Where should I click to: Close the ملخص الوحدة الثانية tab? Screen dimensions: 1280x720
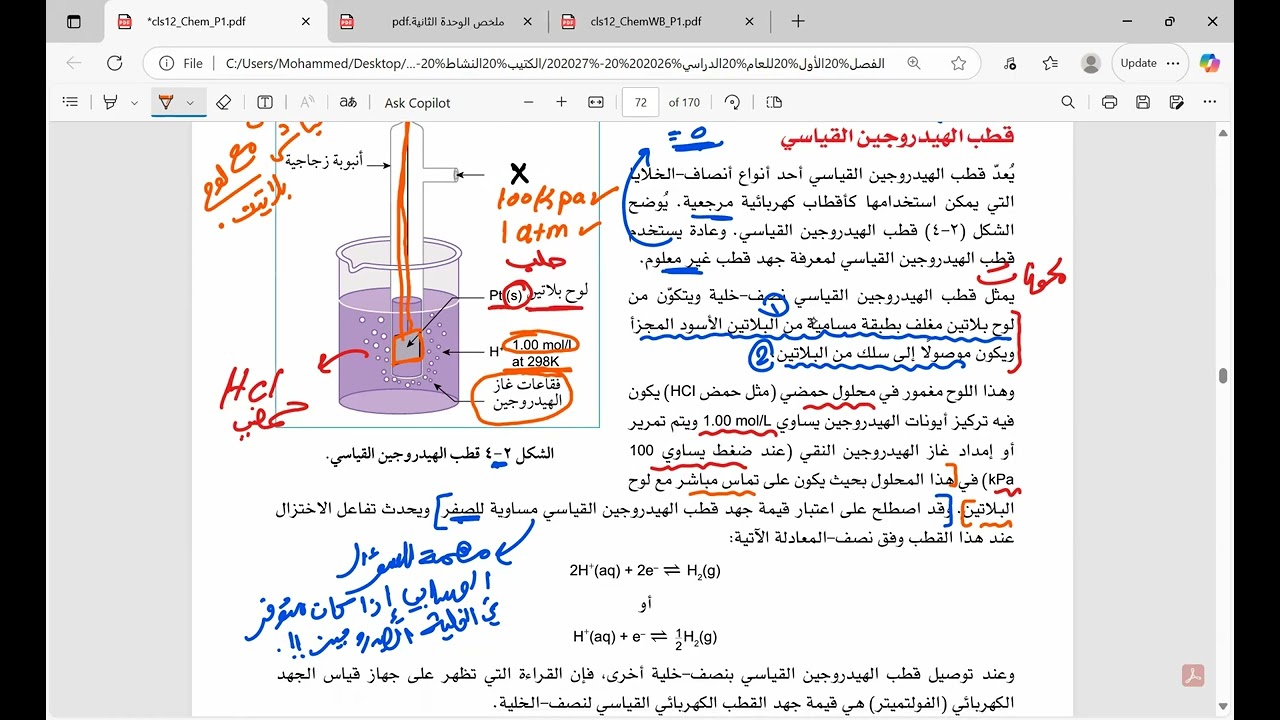(526, 21)
